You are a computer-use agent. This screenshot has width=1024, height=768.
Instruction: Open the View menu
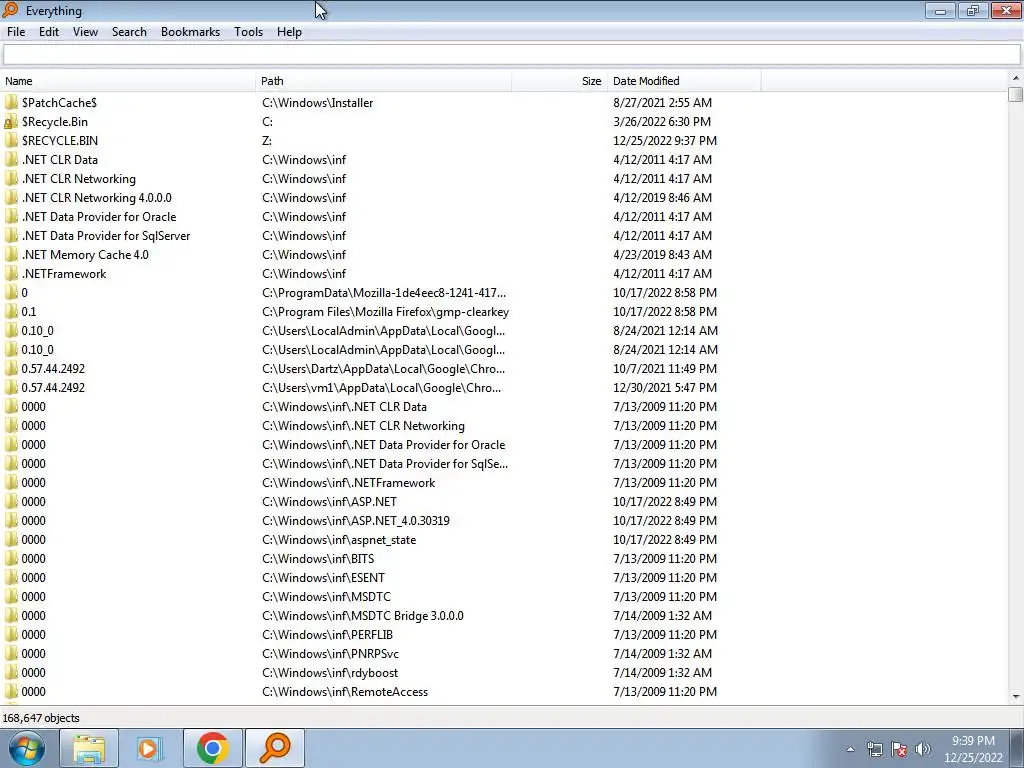coord(85,32)
